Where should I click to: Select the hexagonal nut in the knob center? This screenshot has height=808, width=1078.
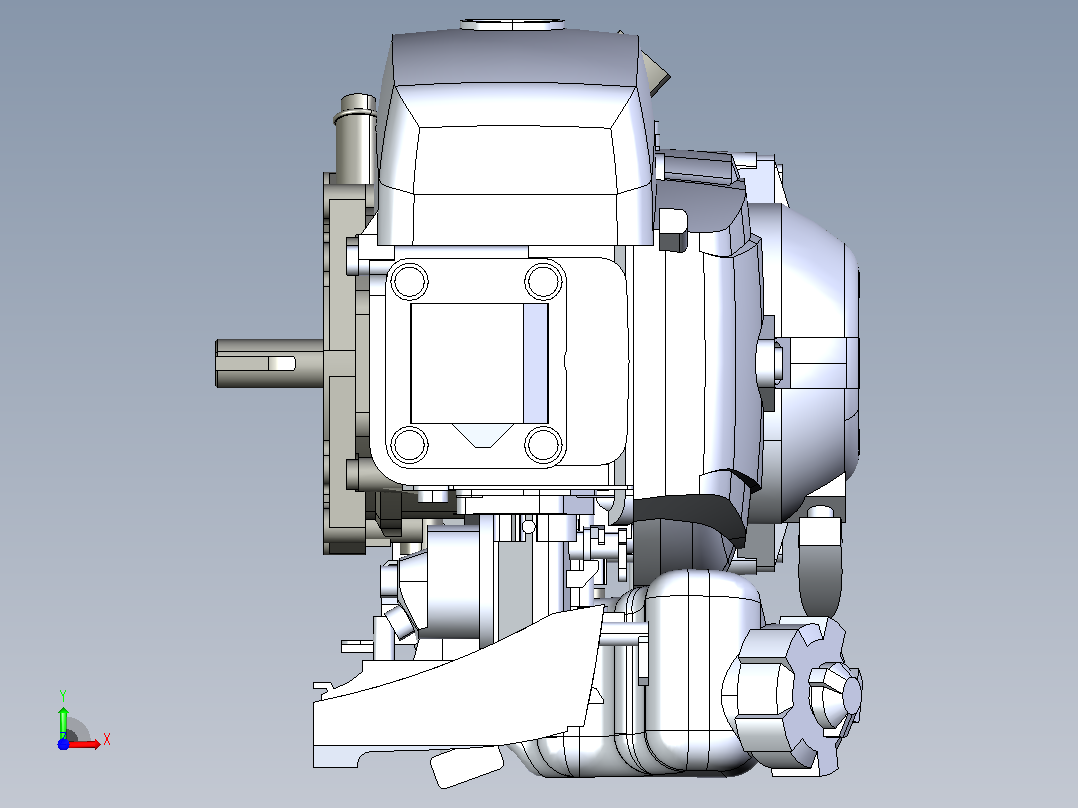(x=835, y=691)
